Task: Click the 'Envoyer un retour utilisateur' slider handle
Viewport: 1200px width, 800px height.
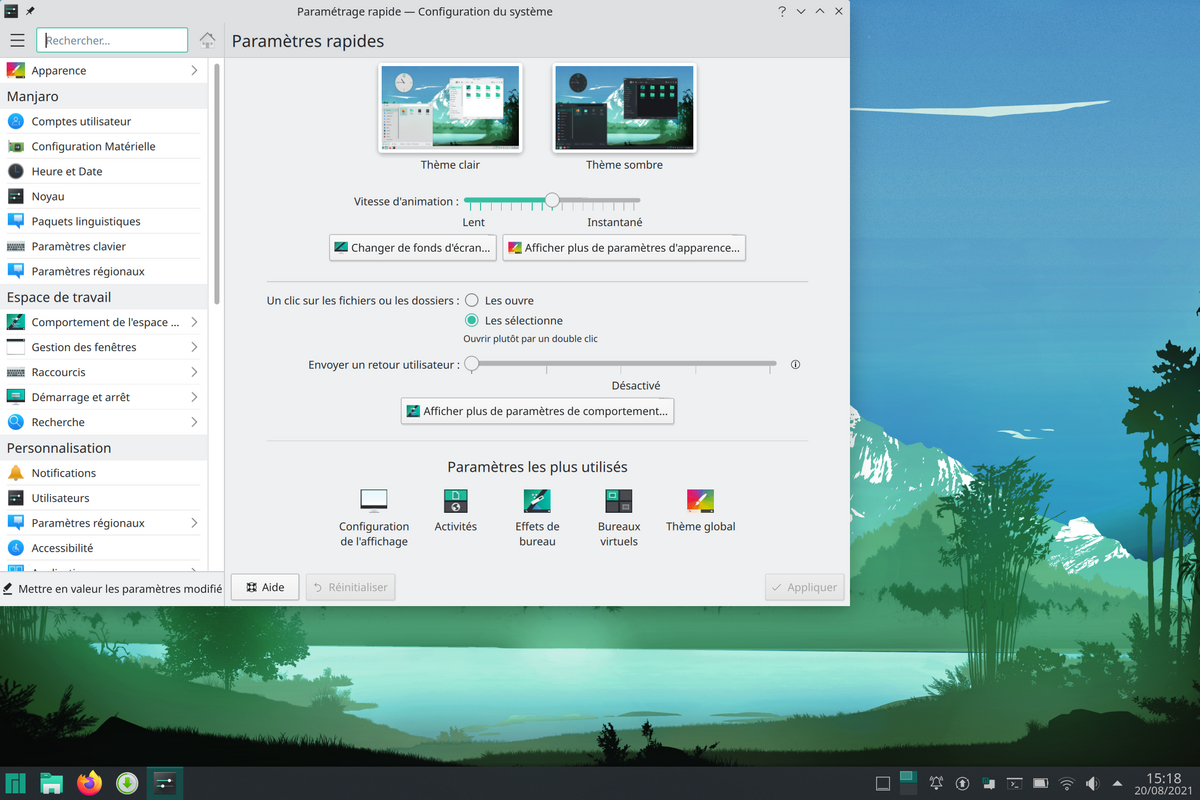Action: coord(471,364)
